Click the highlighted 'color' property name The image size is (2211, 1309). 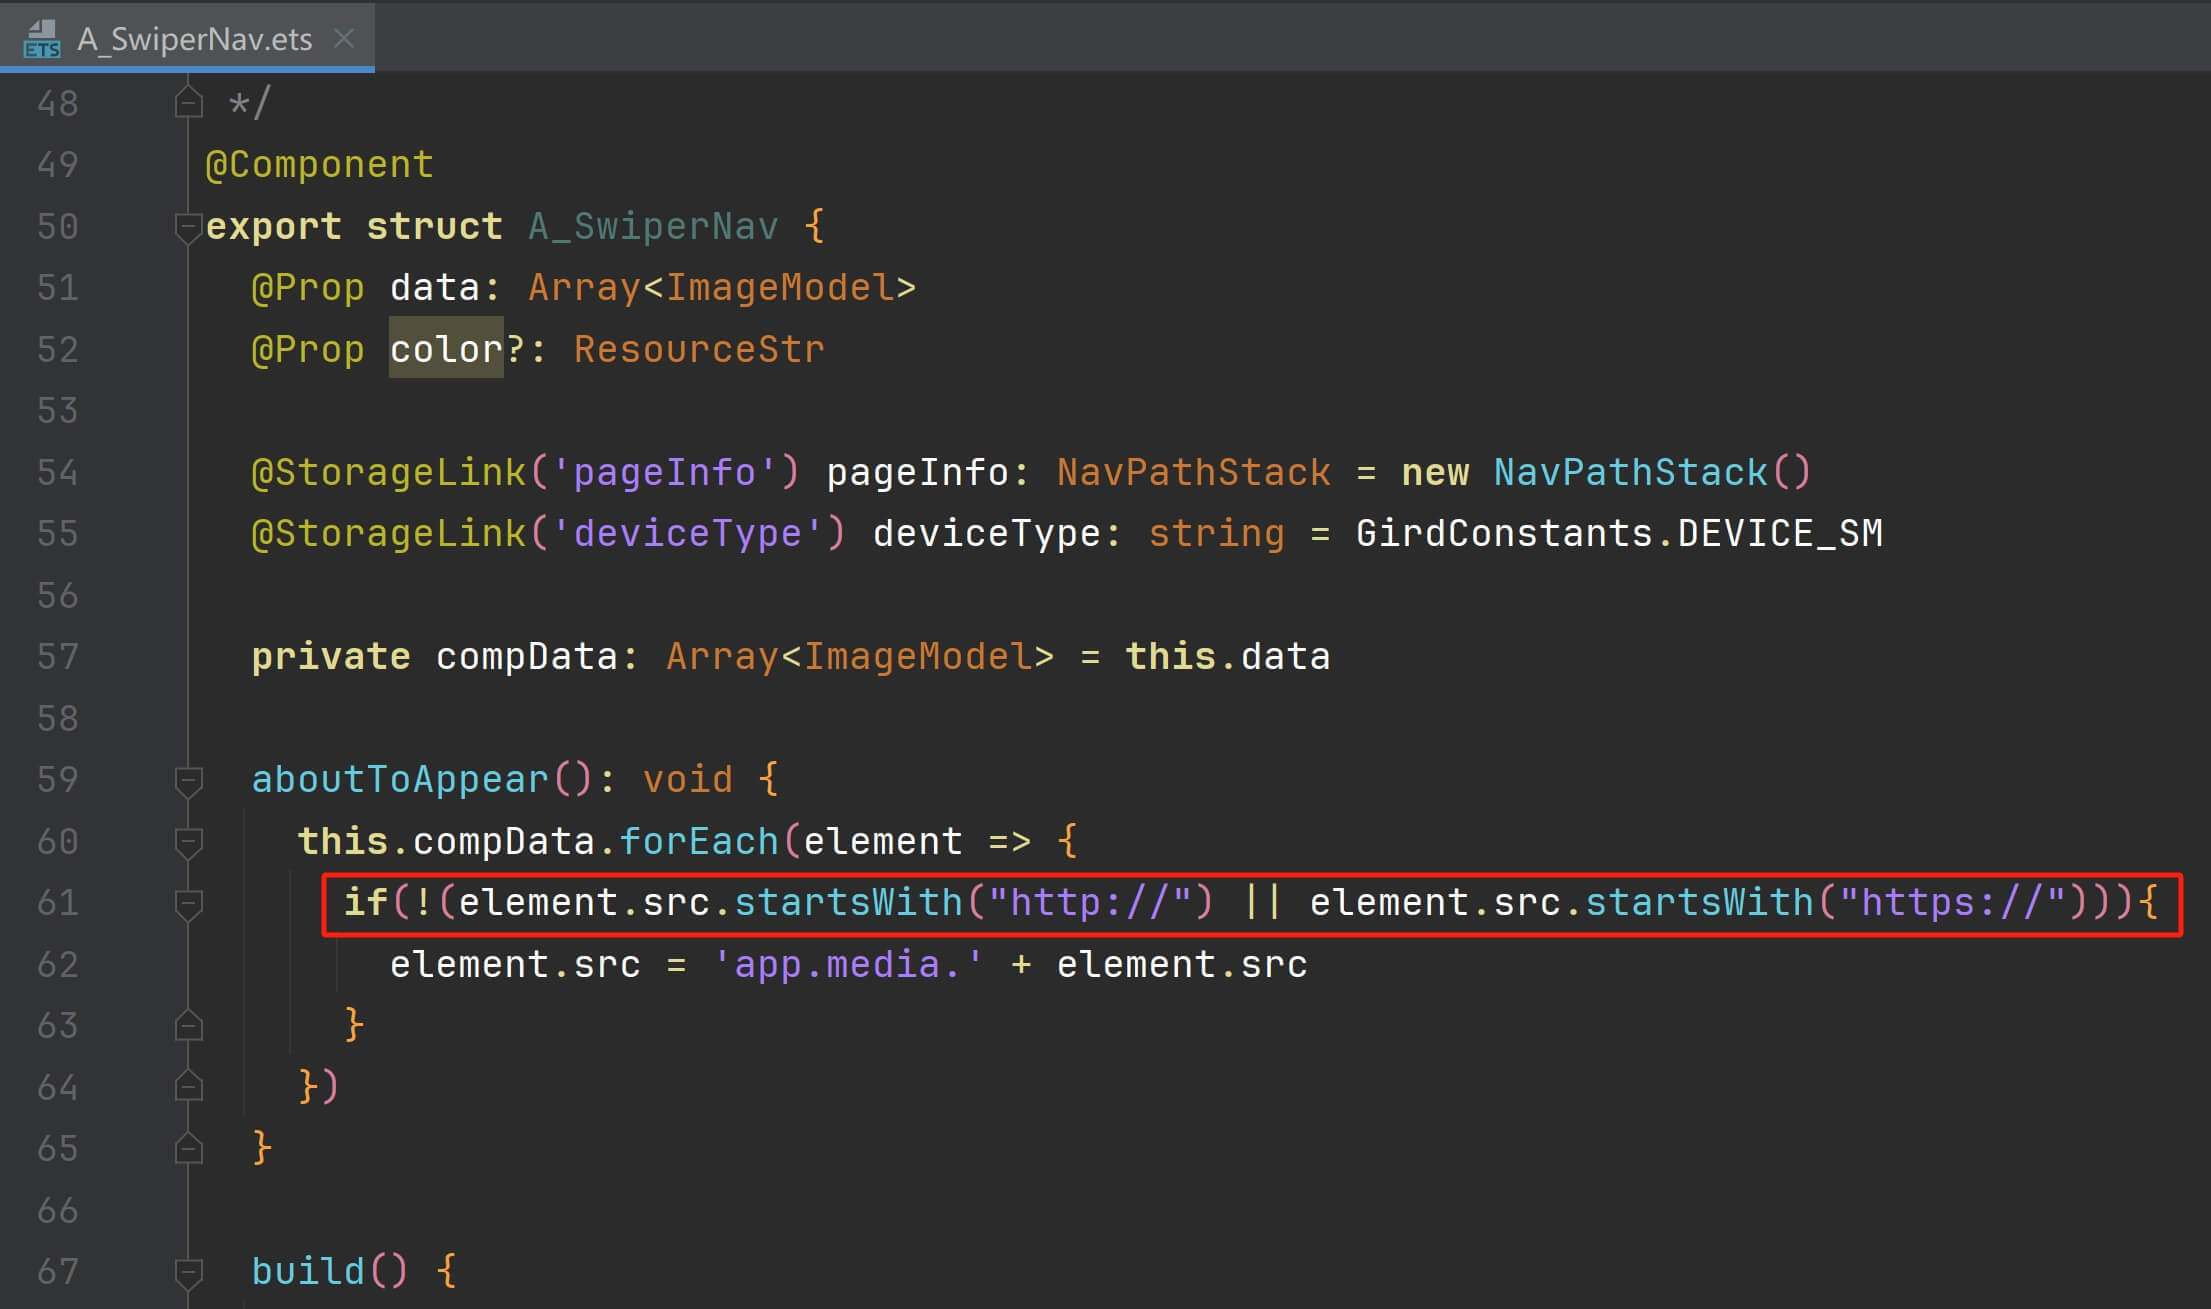pyautogui.click(x=446, y=349)
